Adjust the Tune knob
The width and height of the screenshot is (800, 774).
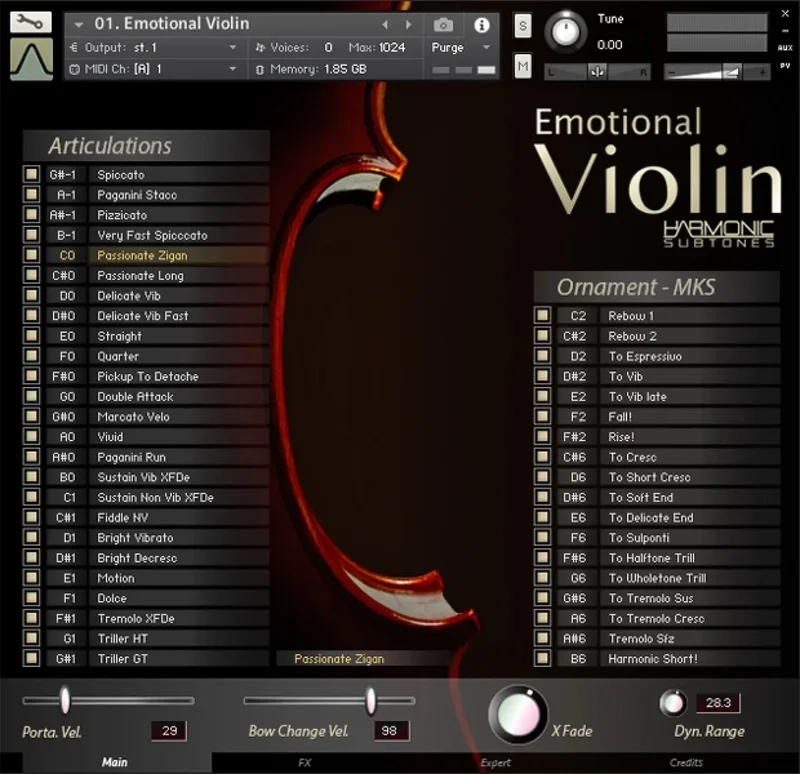pos(565,31)
